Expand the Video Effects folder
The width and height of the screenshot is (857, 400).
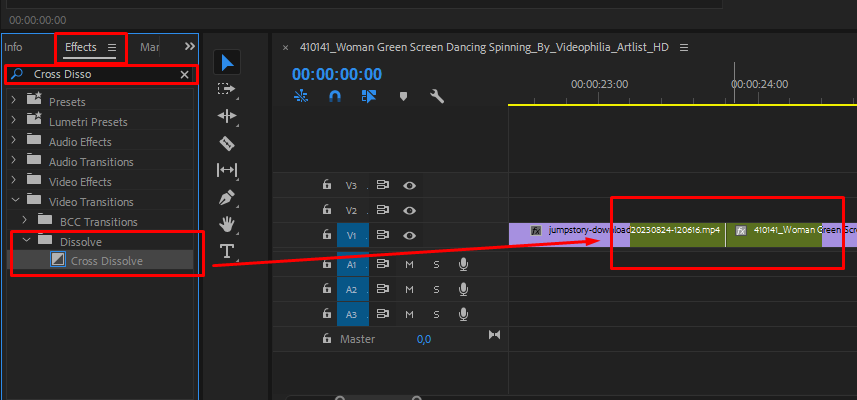click(14, 180)
